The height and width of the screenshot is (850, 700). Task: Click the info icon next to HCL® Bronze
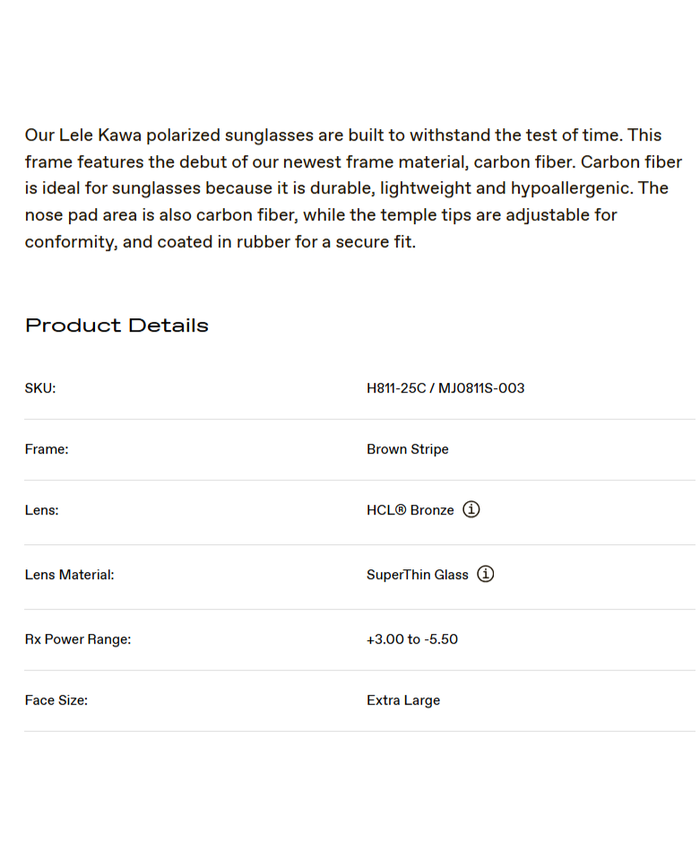[x=472, y=509]
